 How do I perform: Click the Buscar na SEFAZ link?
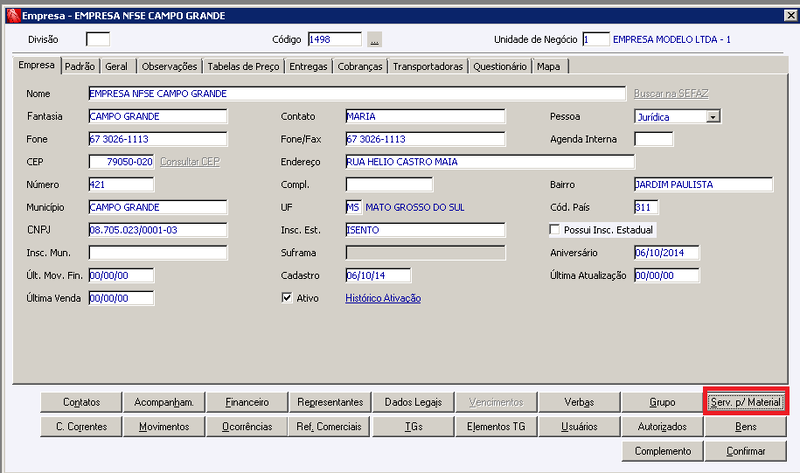pyautogui.click(x=671, y=93)
